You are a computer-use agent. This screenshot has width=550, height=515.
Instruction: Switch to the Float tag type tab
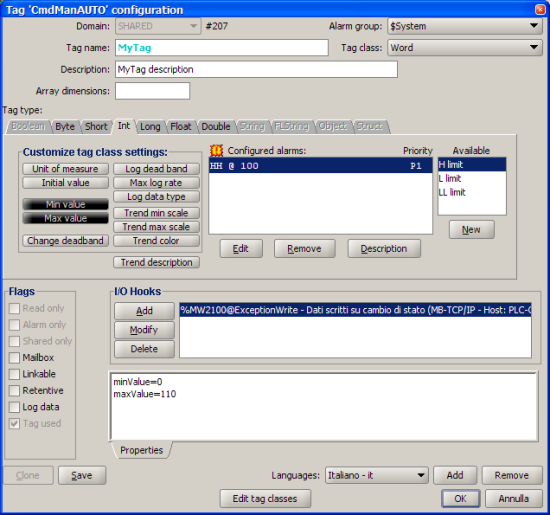coord(181,127)
